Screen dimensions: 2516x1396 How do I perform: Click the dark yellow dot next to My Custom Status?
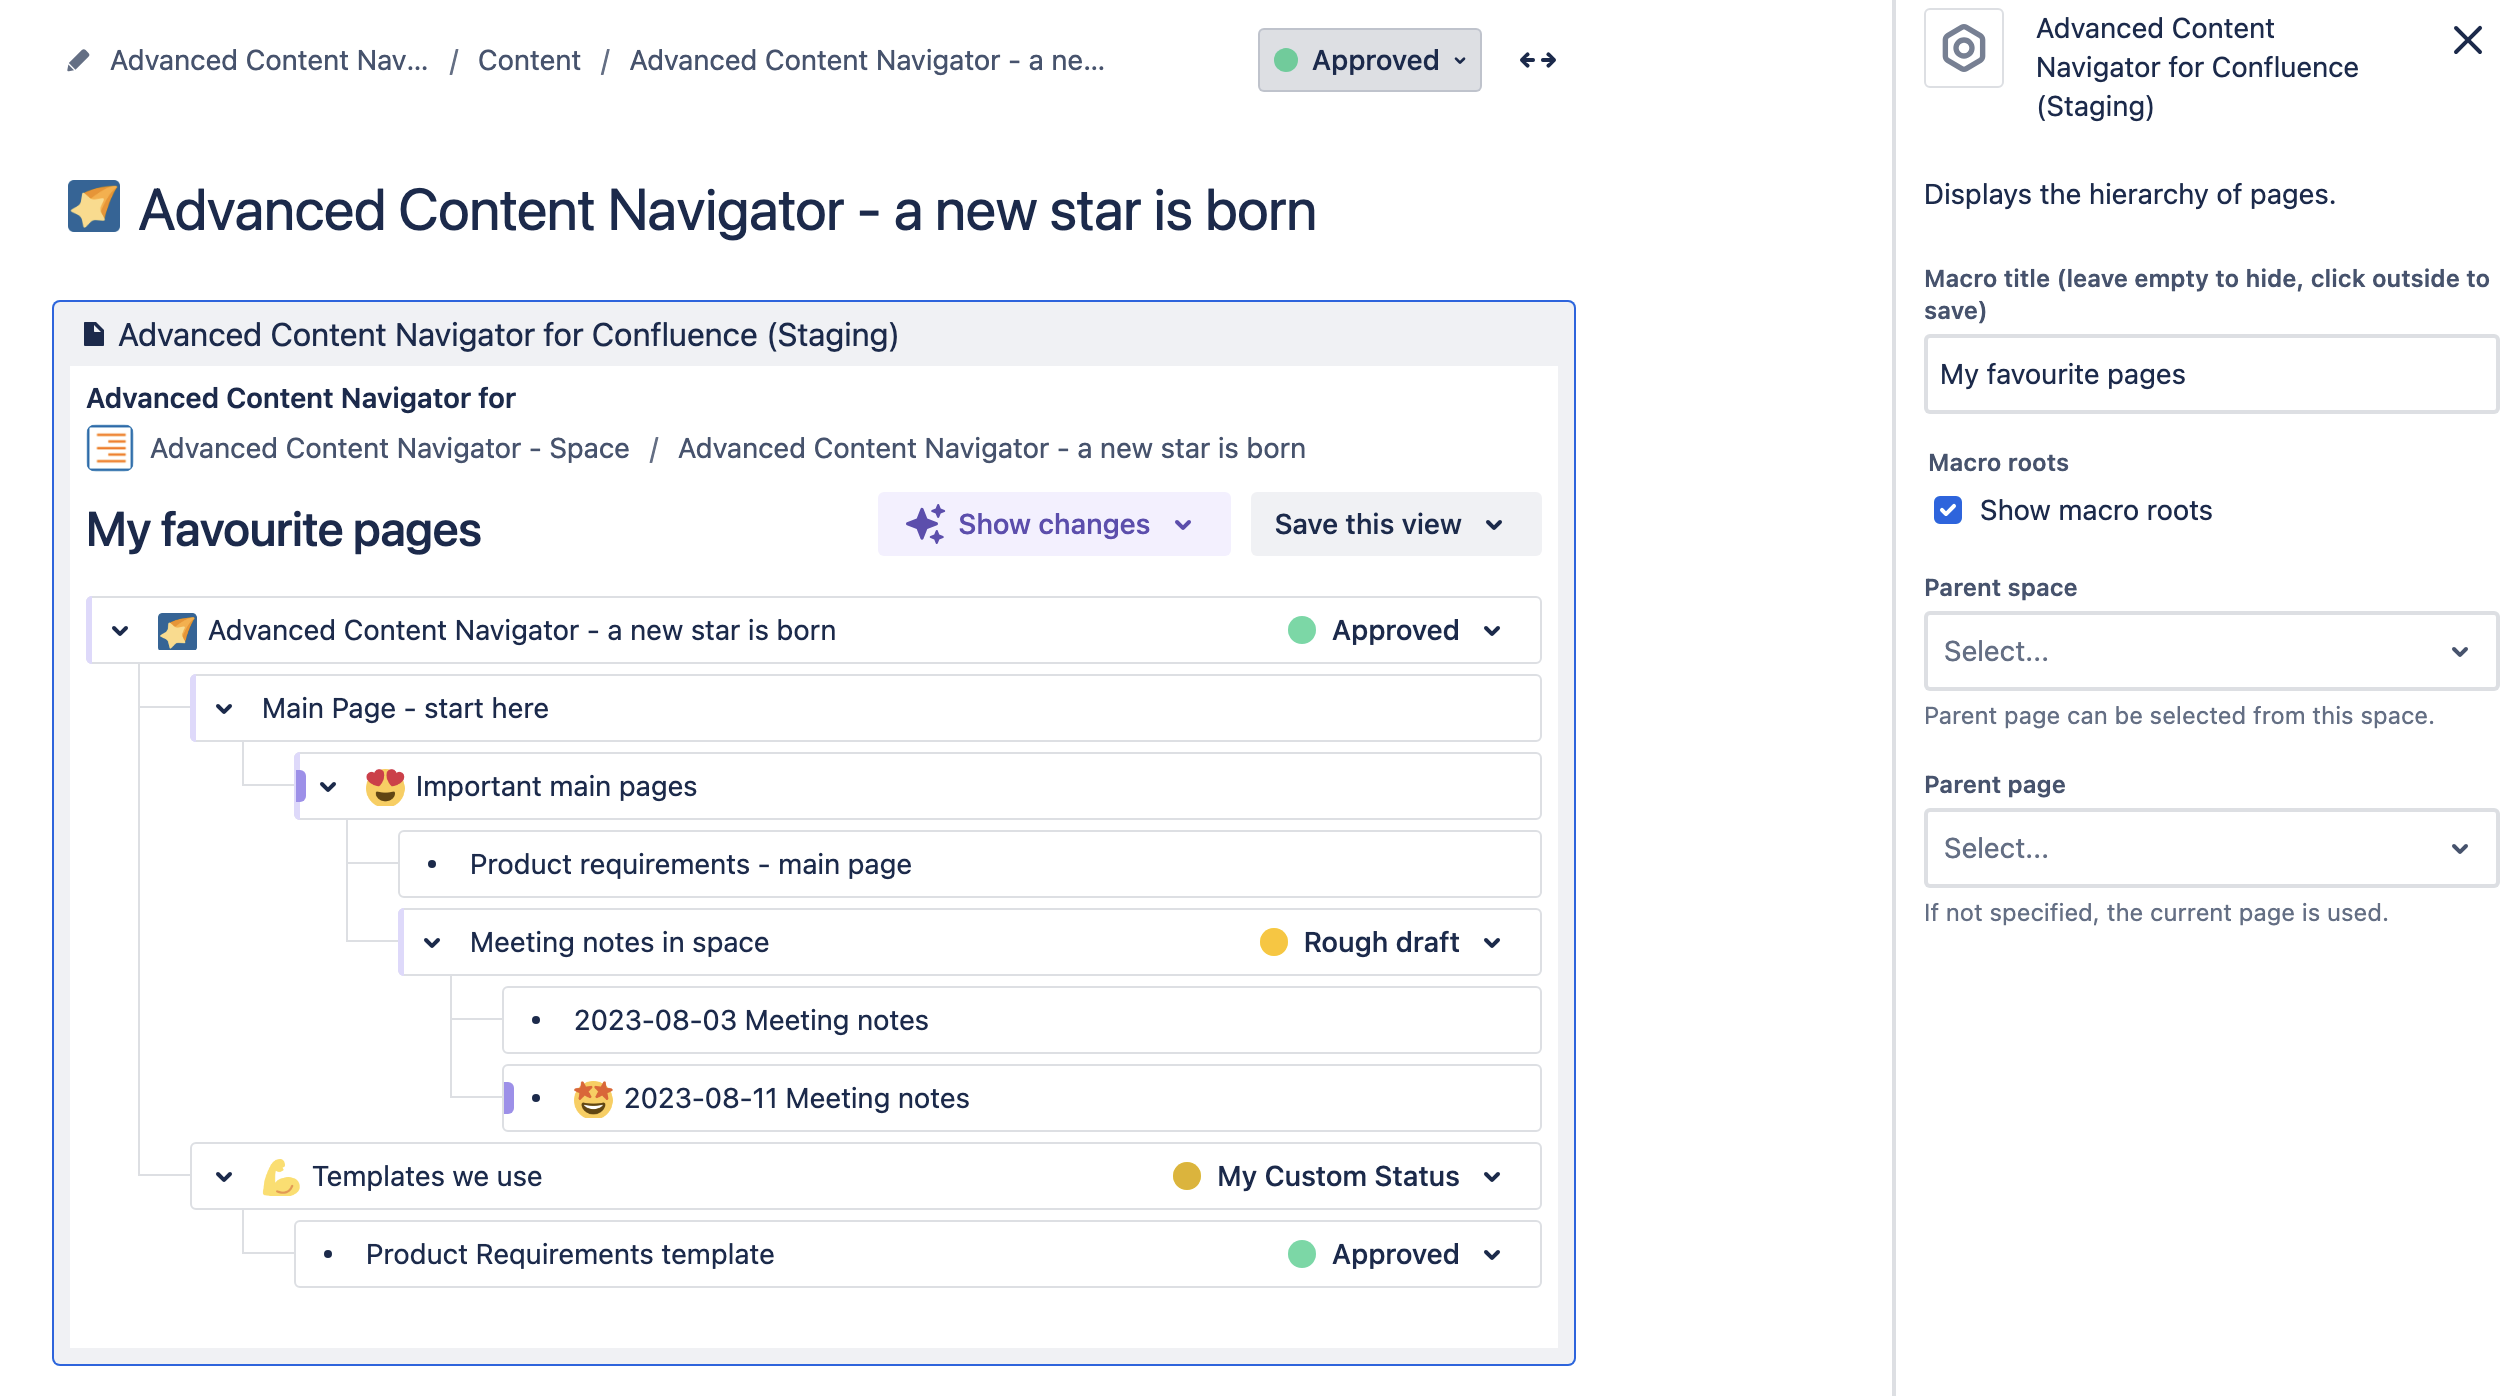[1186, 1176]
